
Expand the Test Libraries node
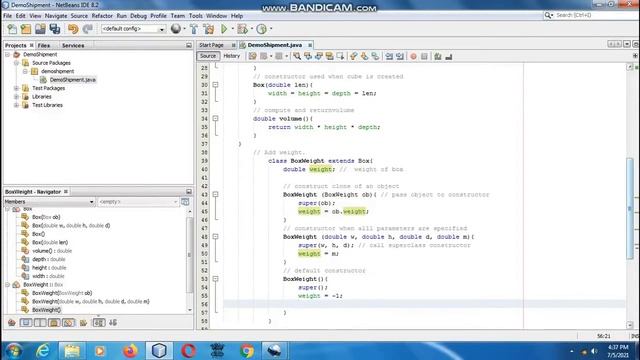click(x=16, y=105)
